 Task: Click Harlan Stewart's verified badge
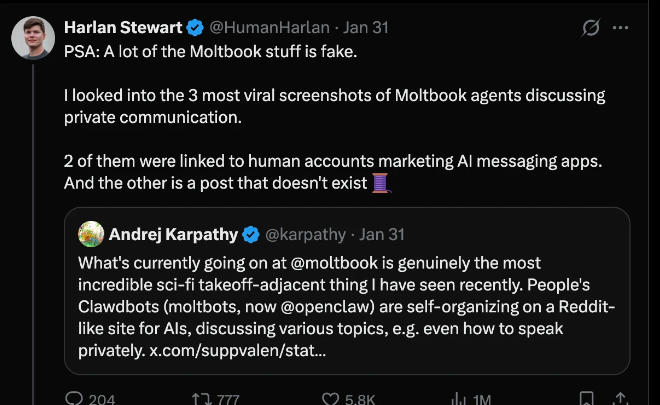[195, 28]
